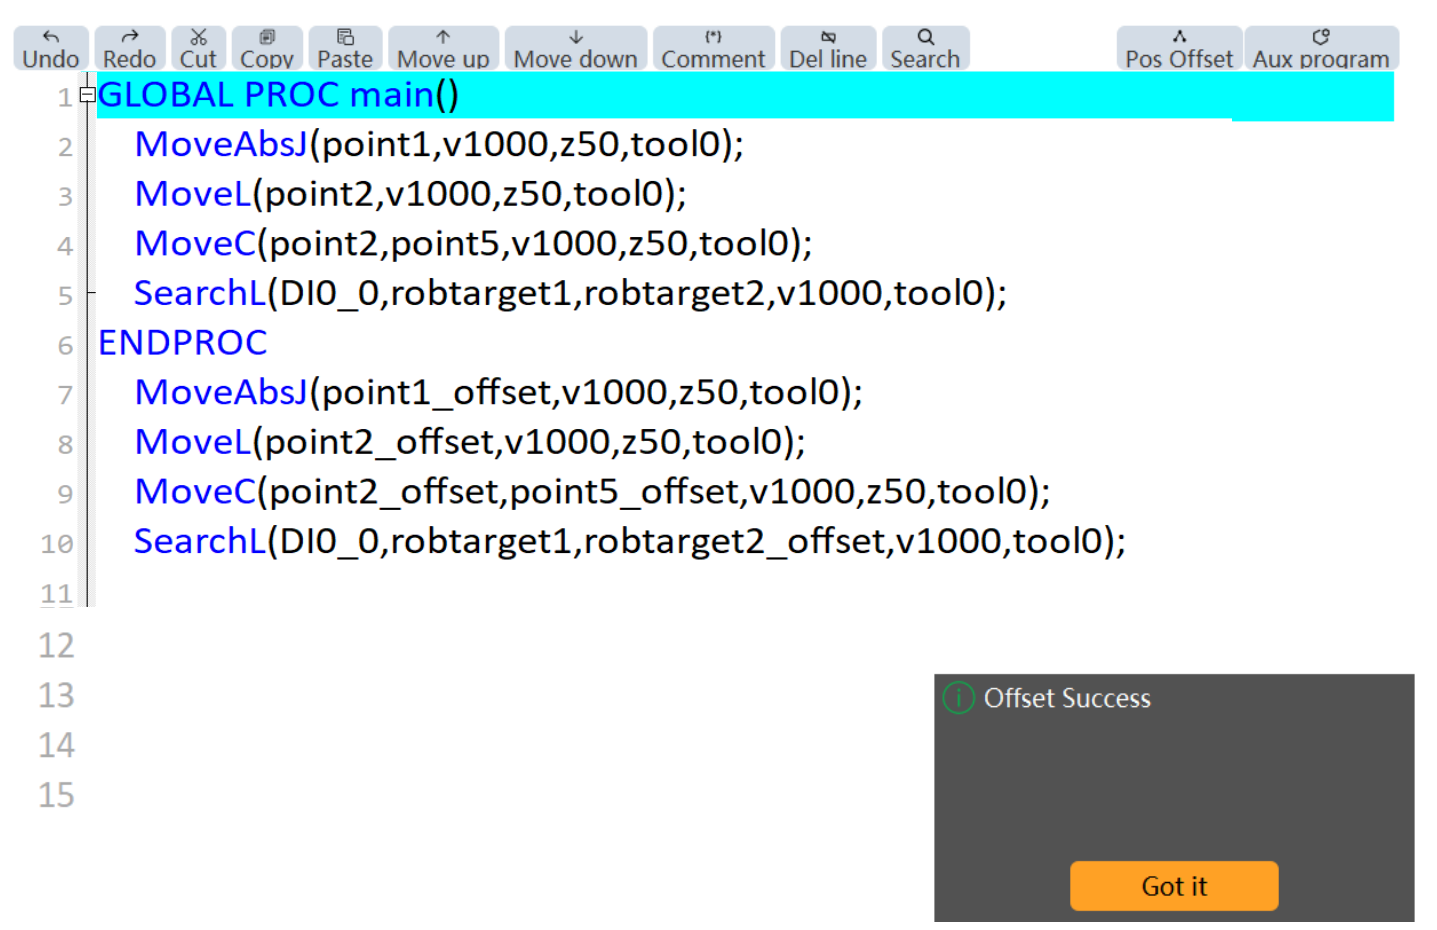
Task: Click line number 6 in the gutter
Action: (x=65, y=345)
